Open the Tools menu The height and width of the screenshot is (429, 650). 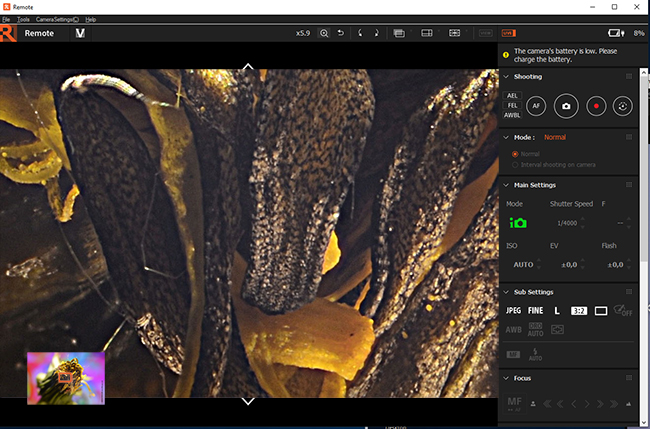pos(23,19)
